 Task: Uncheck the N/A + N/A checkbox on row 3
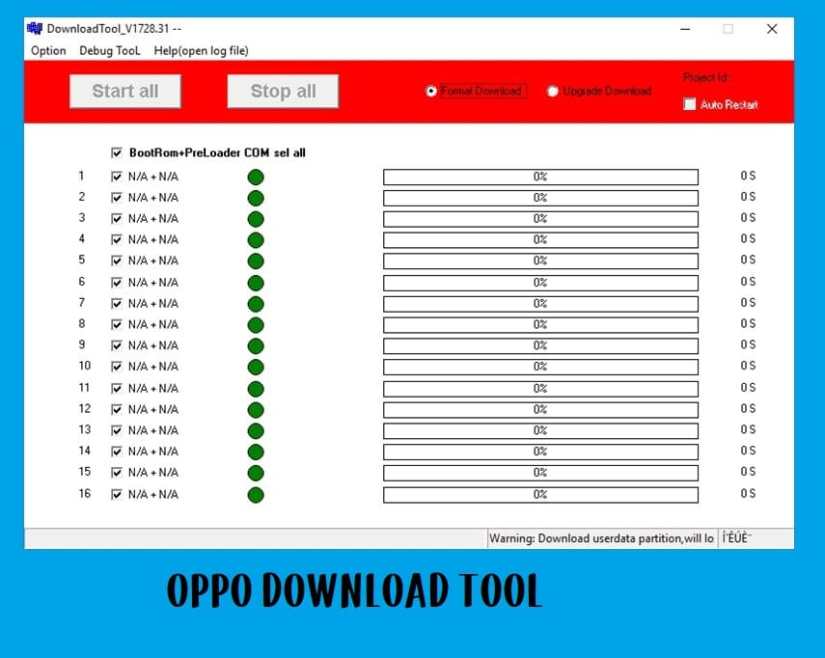tap(116, 219)
